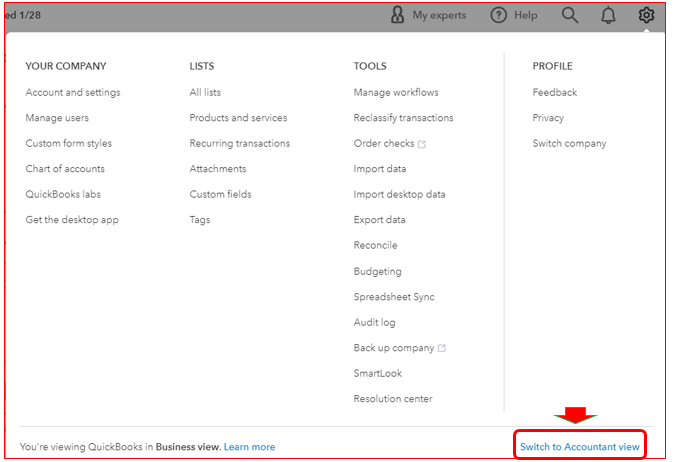Viewport: 675px width, 462px height.
Task: Open All lists
Action: click(205, 93)
